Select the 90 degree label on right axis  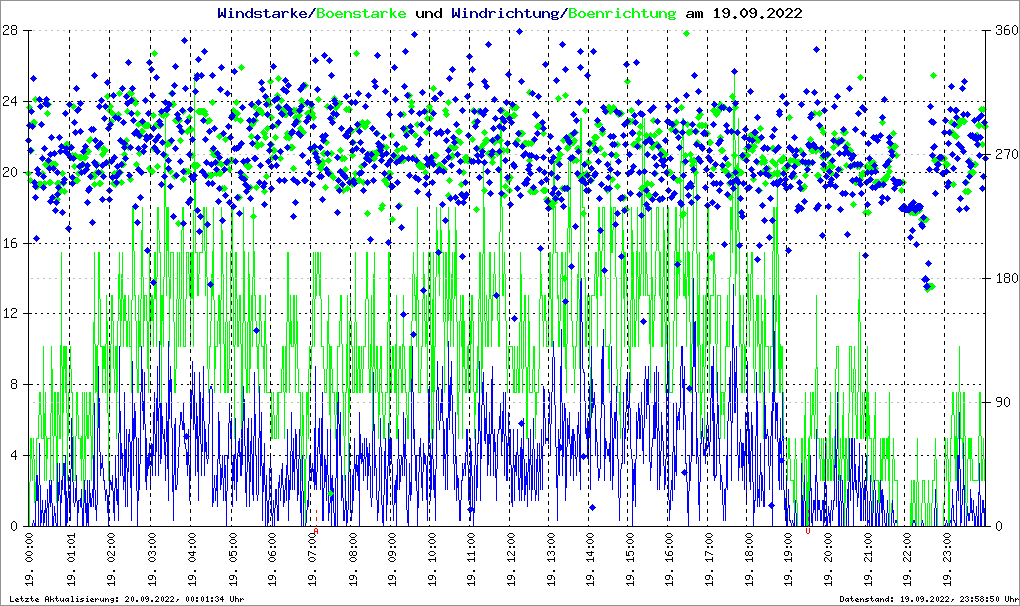[x=1000, y=402]
